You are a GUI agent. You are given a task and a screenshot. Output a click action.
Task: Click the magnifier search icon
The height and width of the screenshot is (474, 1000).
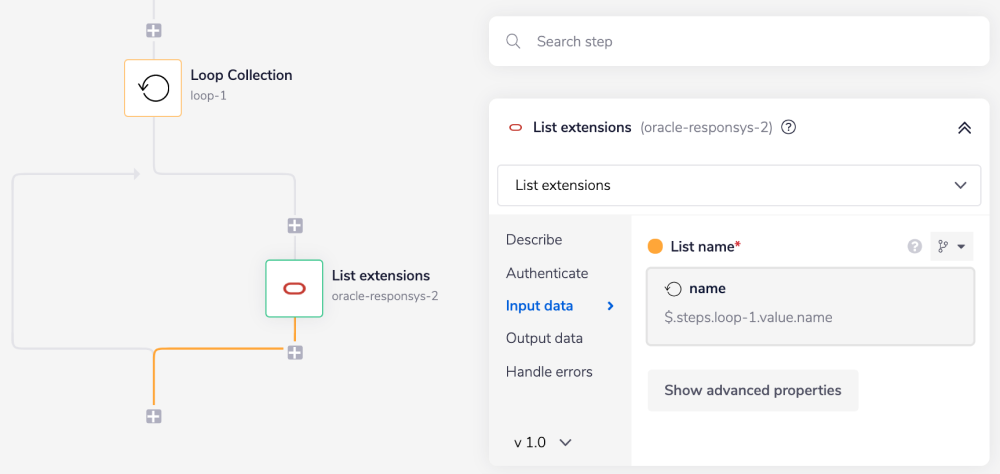[x=514, y=42]
